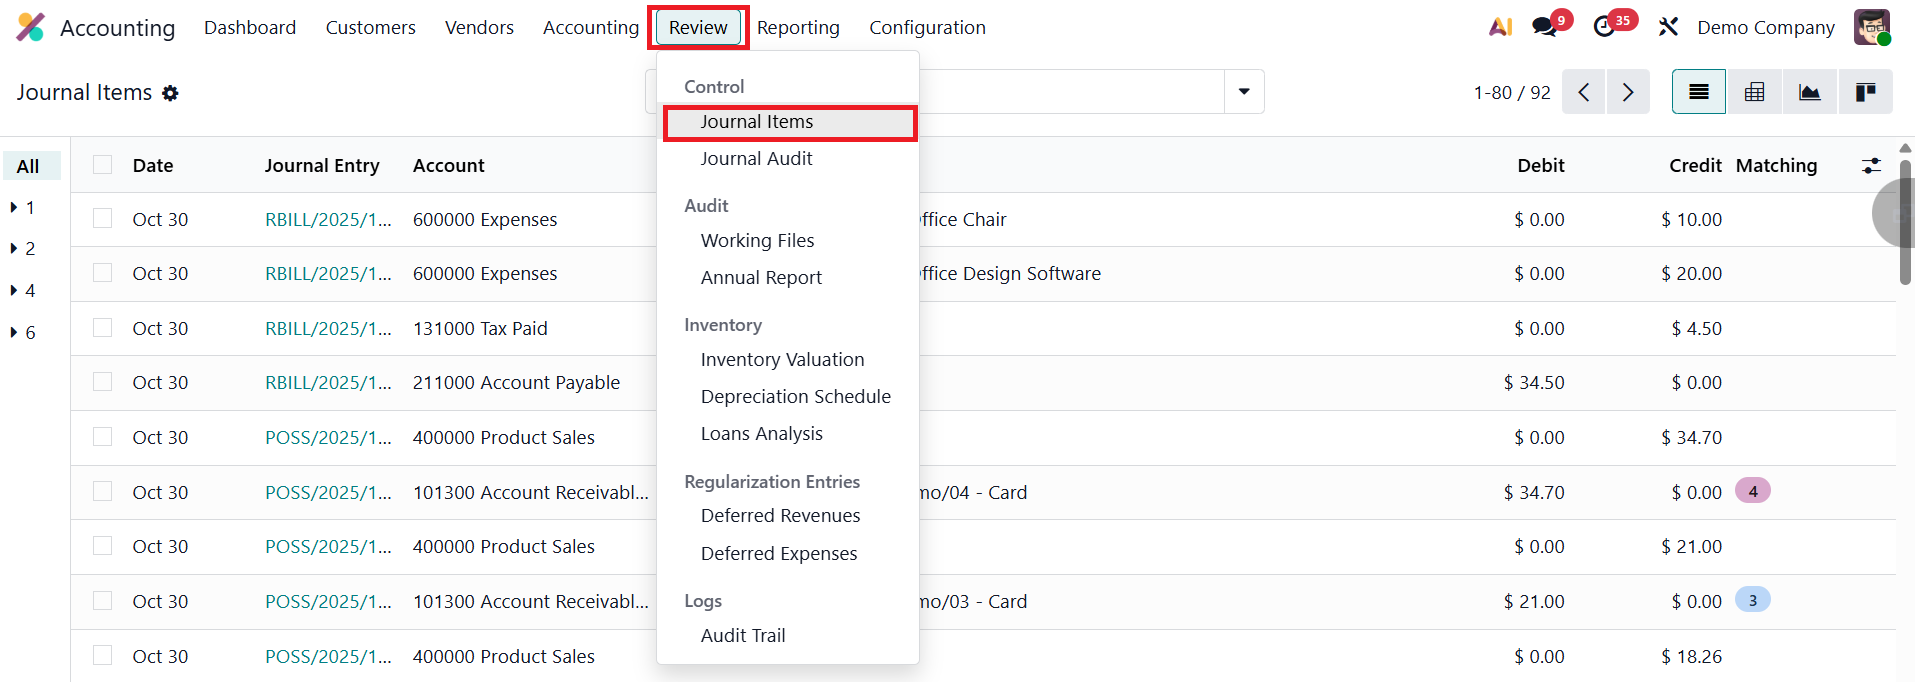Open the AI assistant icon
This screenshot has width=1915, height=682.
[1500, 27]
